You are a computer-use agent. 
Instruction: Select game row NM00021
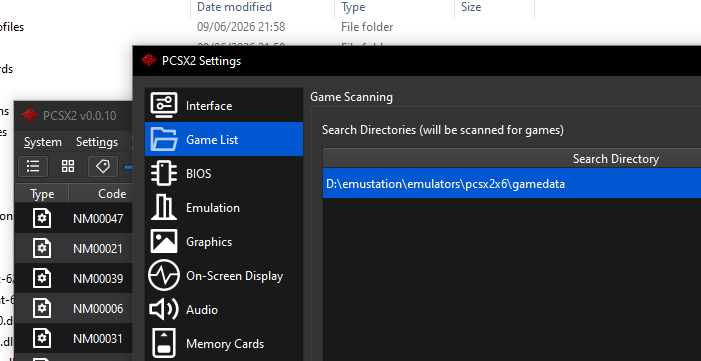pyautogui.click(x=74, y=248)
